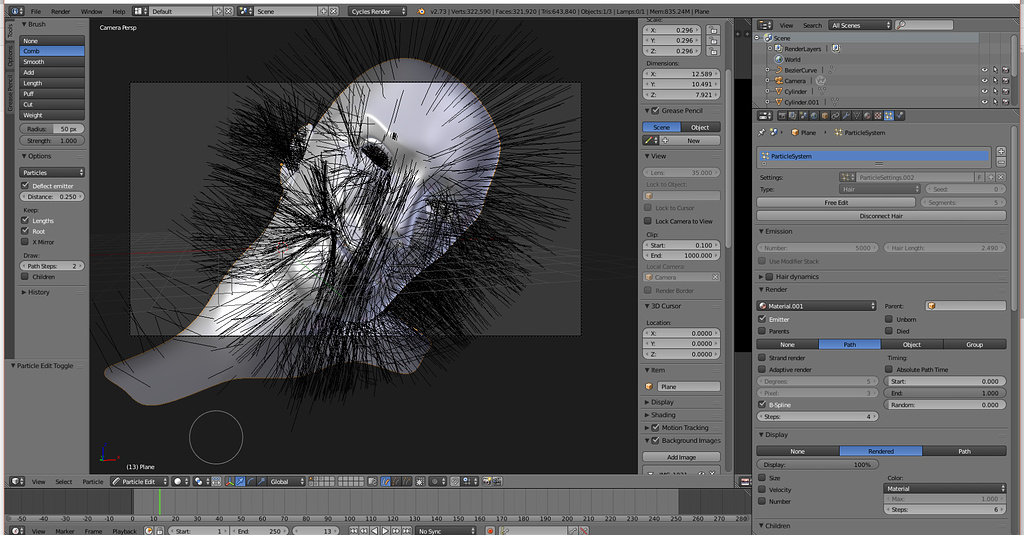
Task: Add a new screen layout
Action: tap(217, 11)
